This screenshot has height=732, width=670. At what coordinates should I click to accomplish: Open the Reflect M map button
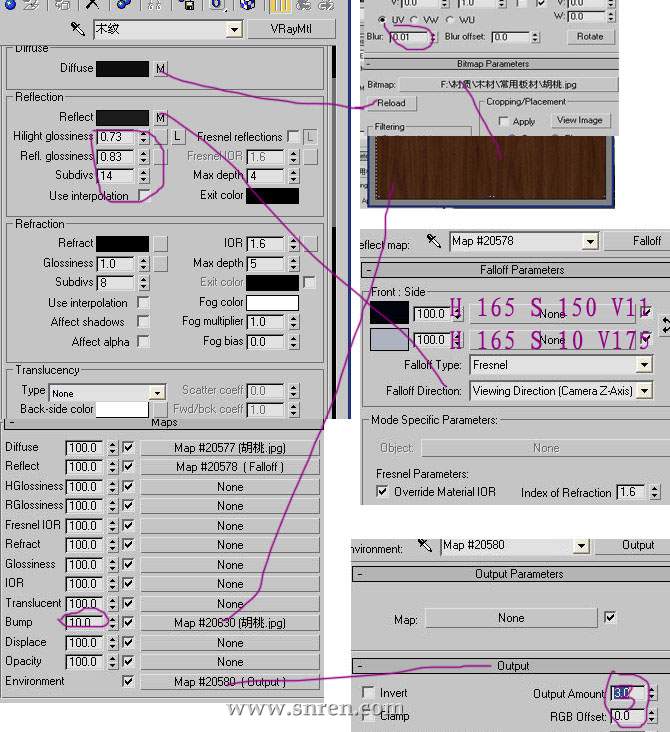coord(161,117)
